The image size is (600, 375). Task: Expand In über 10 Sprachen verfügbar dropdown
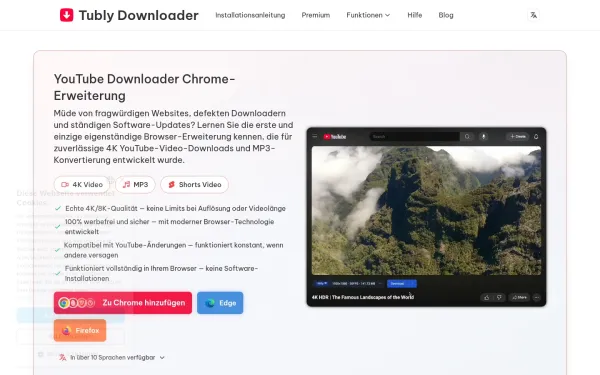coord(112,357)
